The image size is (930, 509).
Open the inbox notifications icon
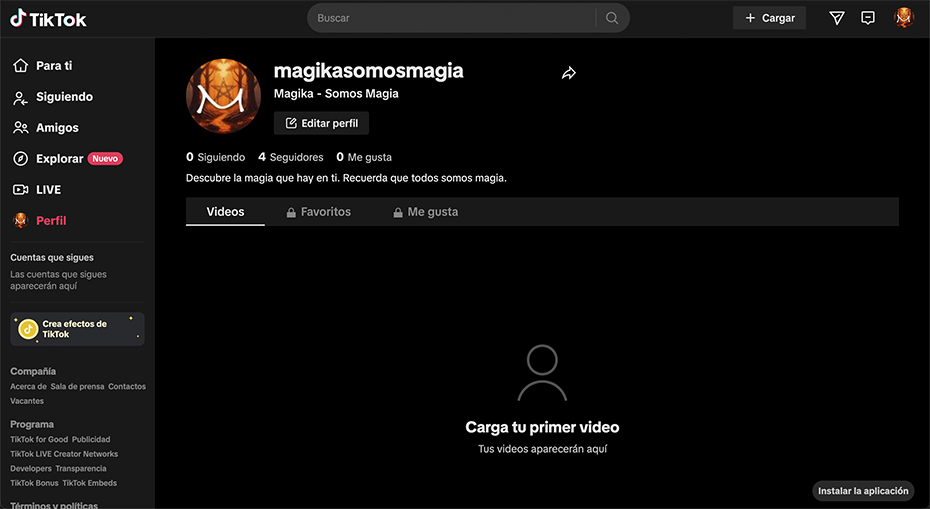tap(868, 18)
